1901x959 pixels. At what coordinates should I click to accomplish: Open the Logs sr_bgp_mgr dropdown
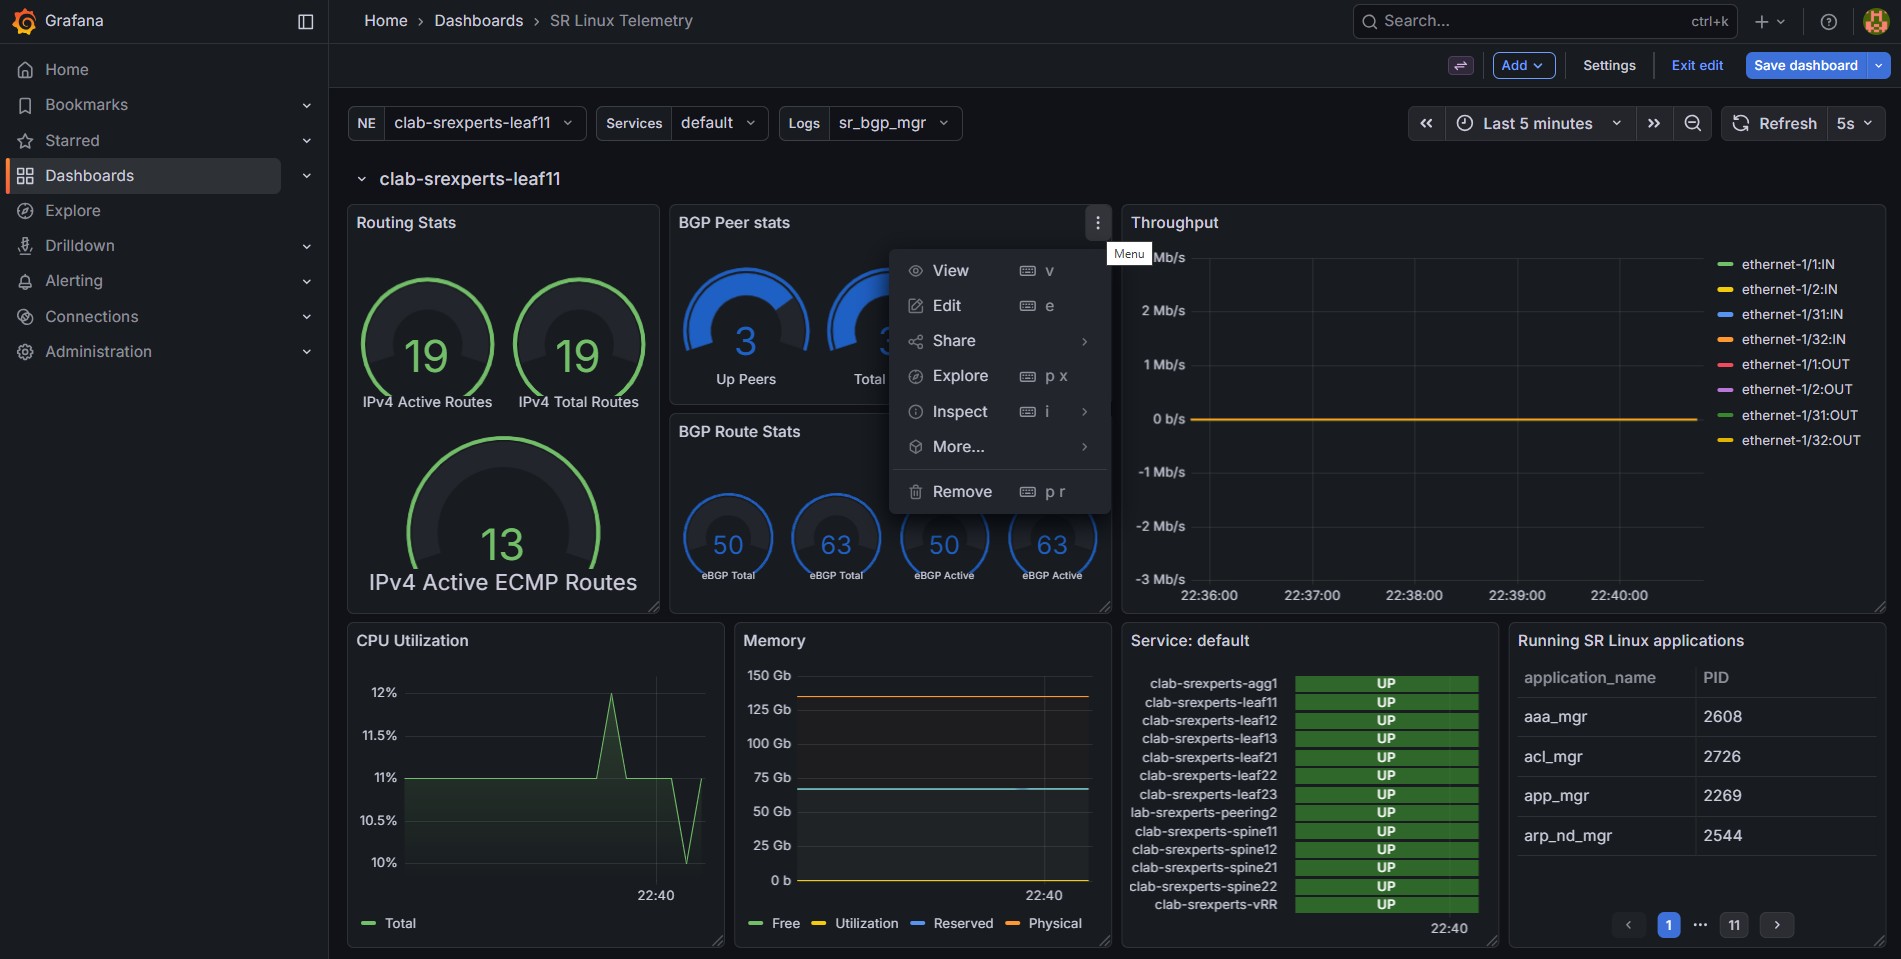point(895,123)
